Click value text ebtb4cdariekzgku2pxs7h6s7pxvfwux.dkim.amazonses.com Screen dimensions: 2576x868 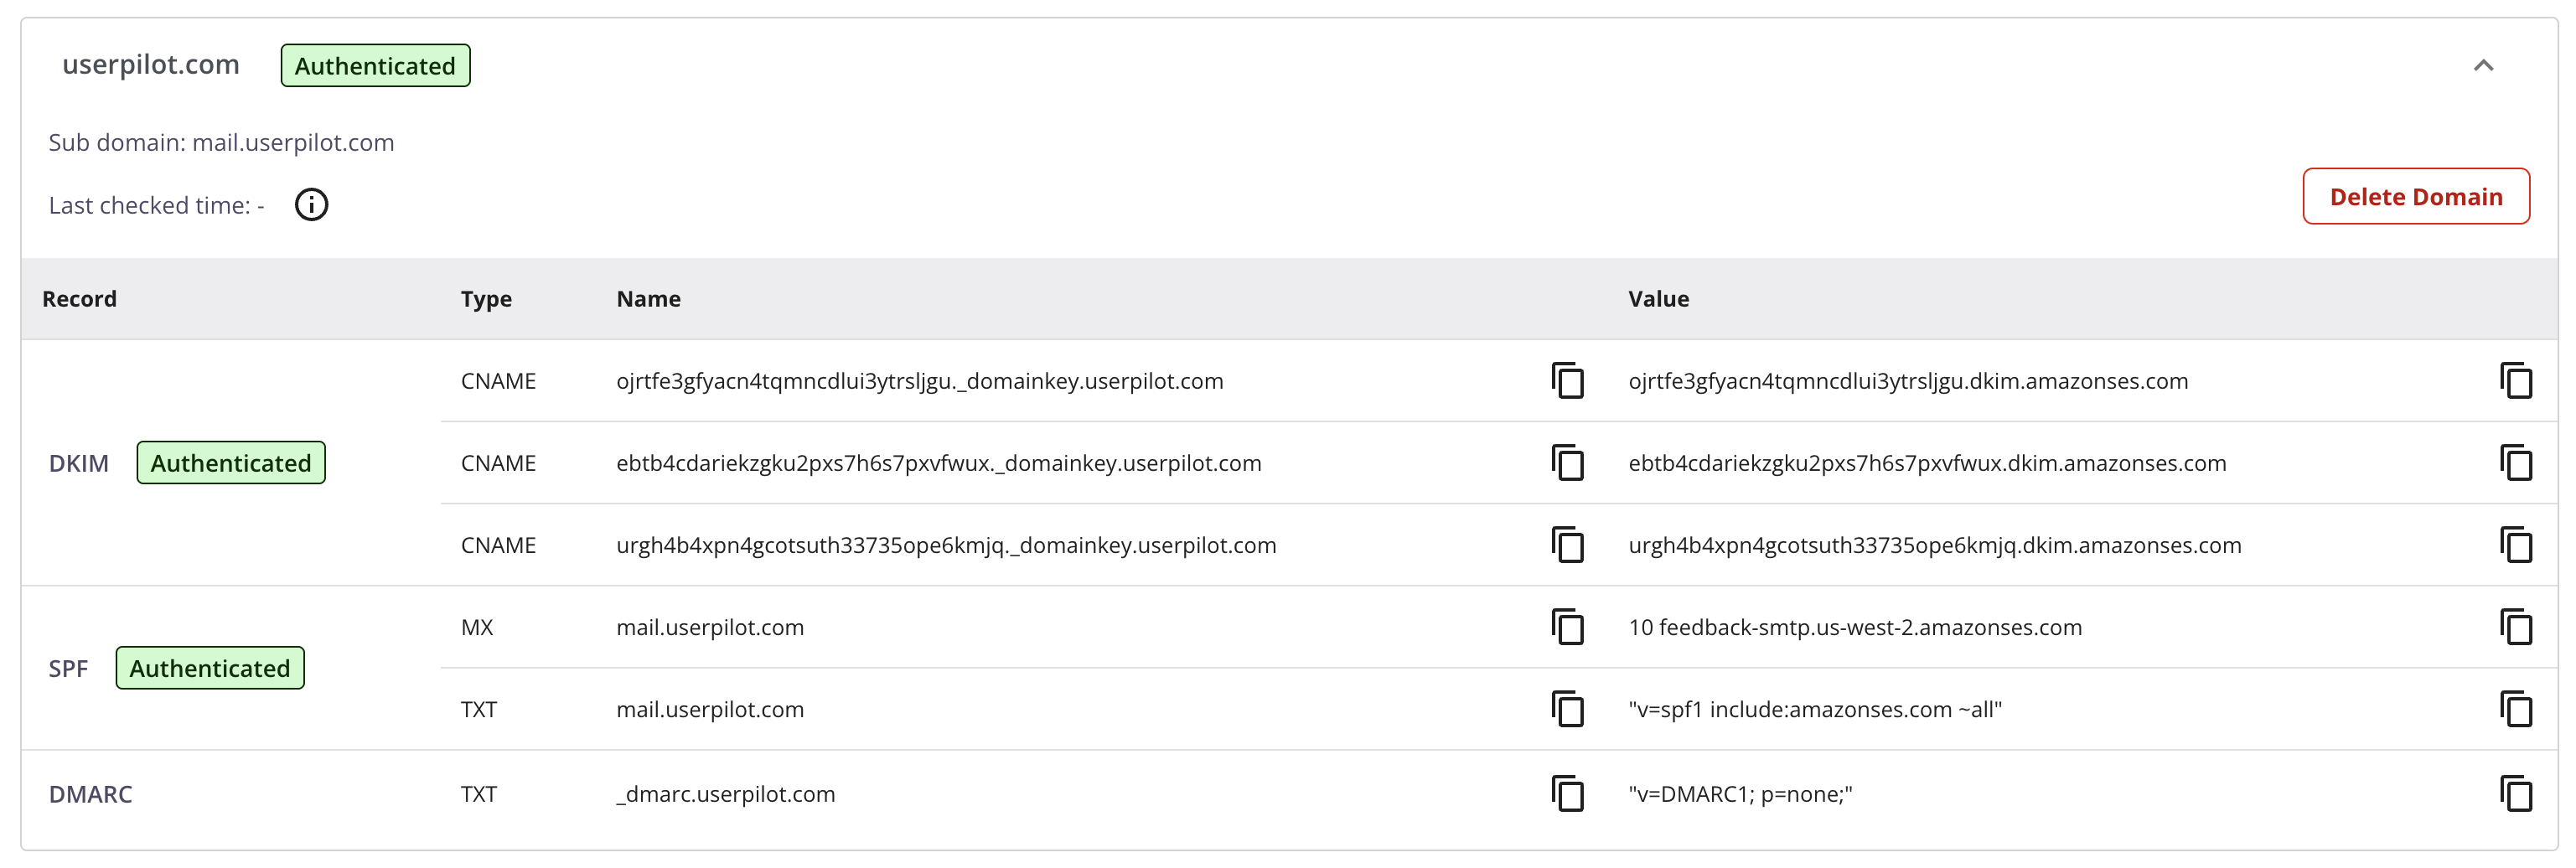[x=1927, y=463]
